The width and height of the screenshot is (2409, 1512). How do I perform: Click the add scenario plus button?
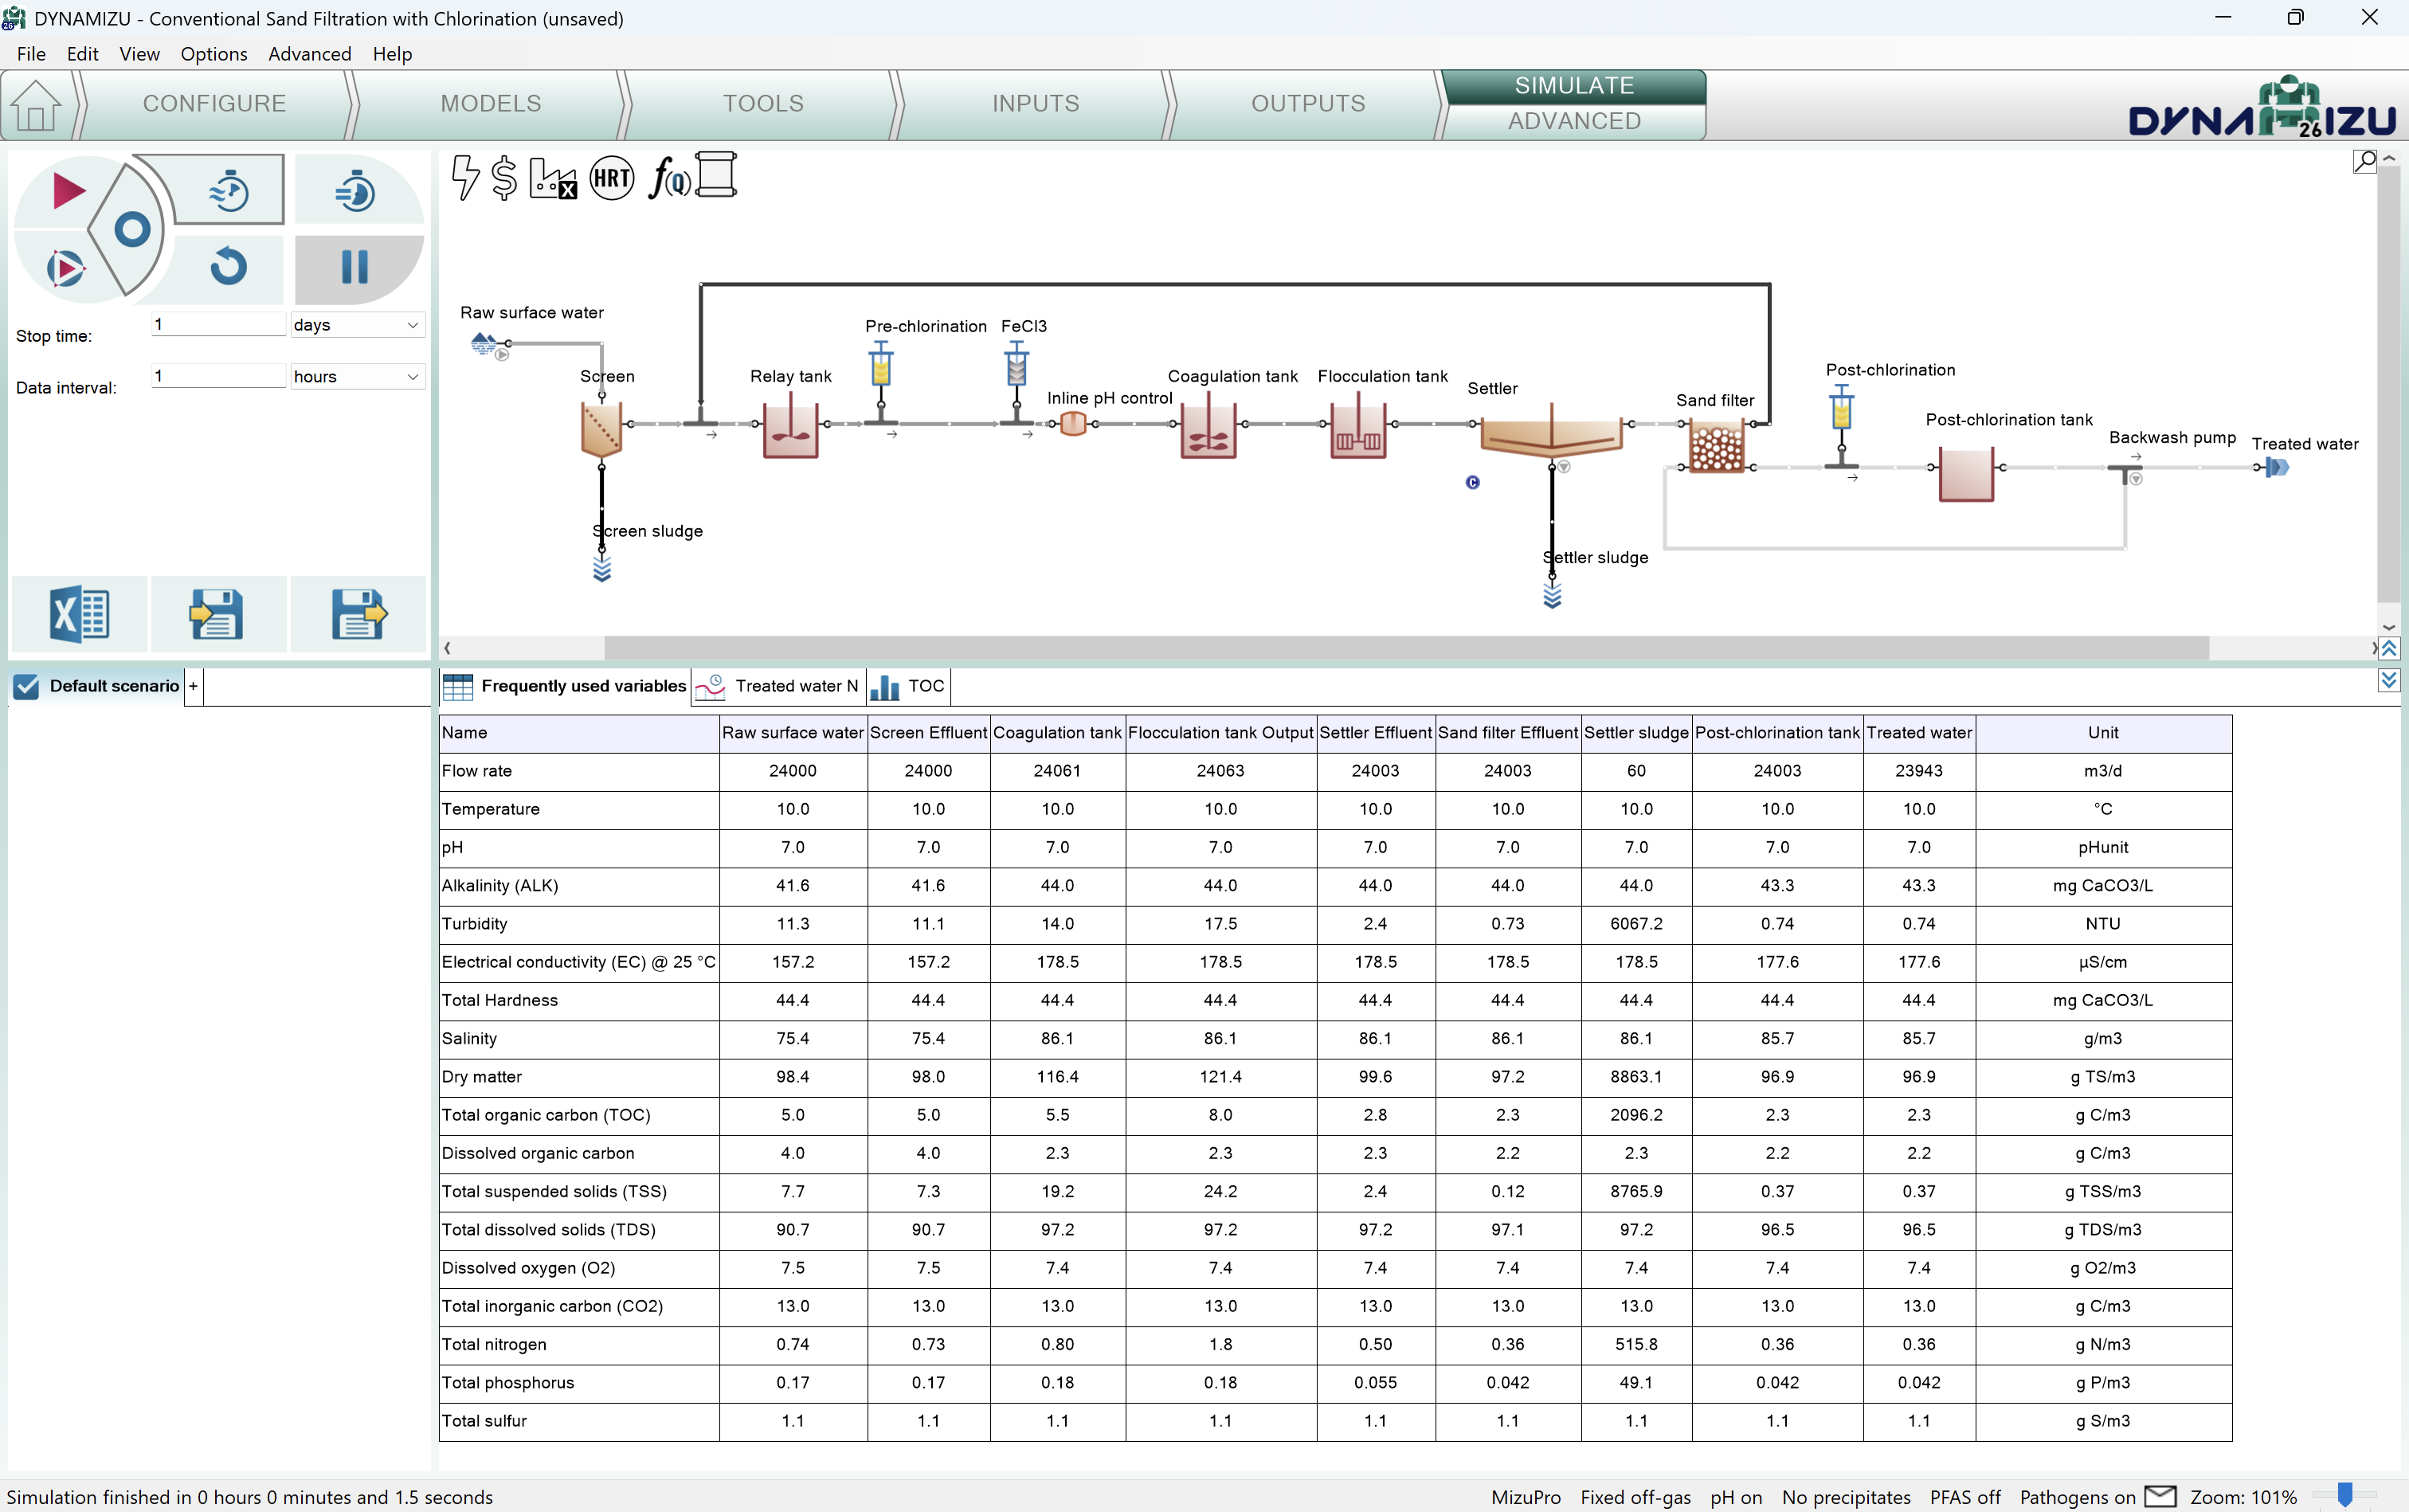(x=193, y=686)
